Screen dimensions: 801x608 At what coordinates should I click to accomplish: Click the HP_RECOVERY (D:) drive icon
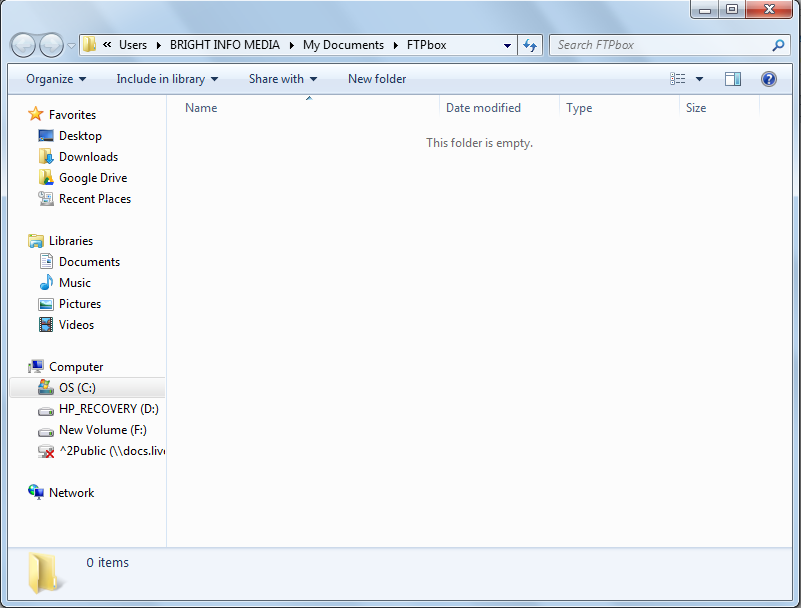coord(46,410)
